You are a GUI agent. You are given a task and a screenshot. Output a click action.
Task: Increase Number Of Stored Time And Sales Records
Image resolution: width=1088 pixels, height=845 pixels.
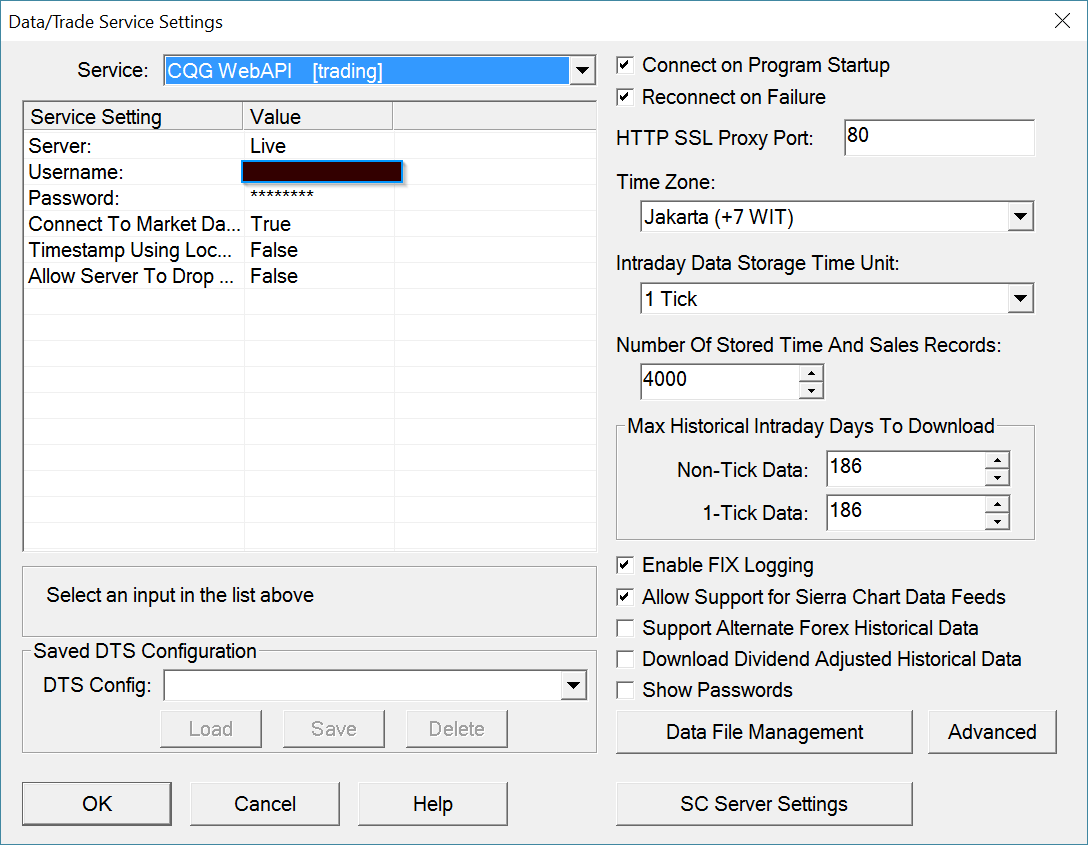coord(811,373)
